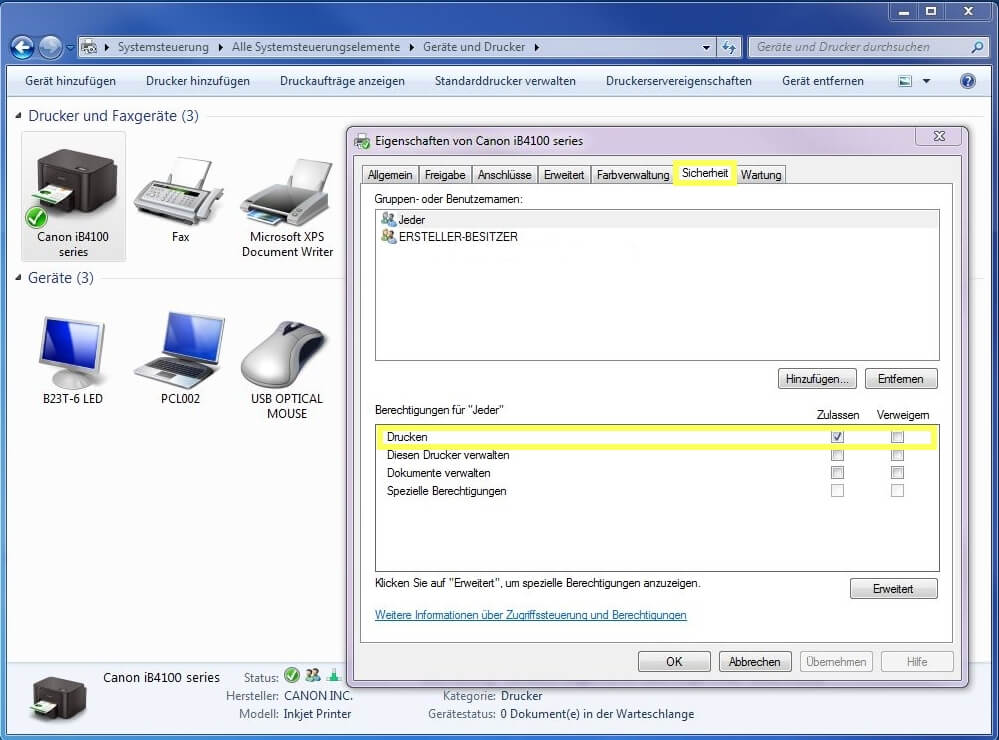Open the Erweitert tab
The image size is (999, 740).
[x=563, y=175]
